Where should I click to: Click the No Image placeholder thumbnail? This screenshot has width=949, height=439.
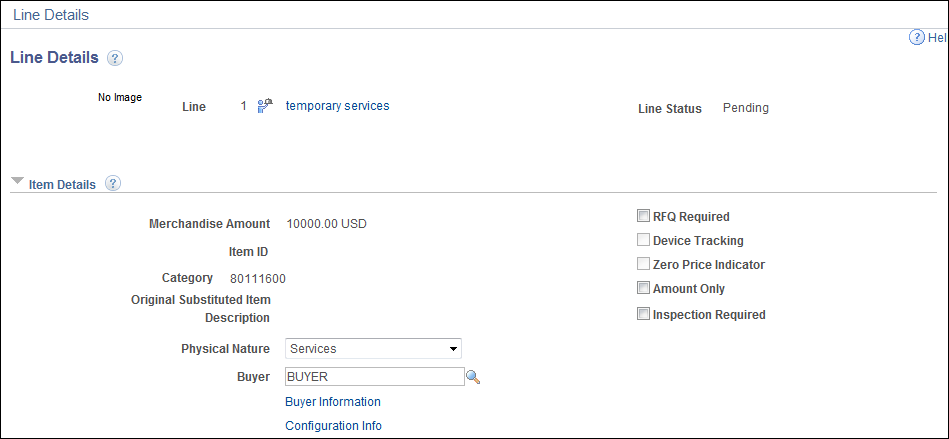(120, 97)
